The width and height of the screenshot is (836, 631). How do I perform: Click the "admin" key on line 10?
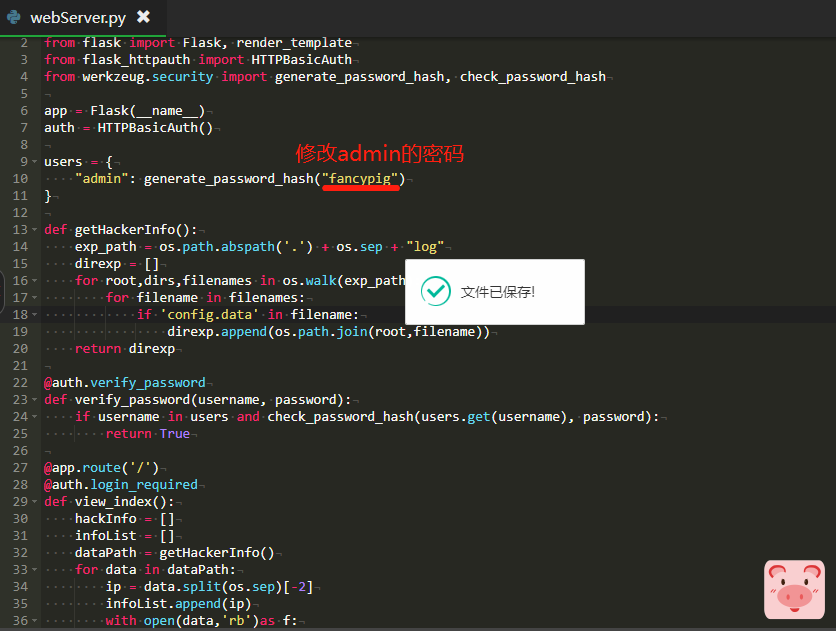[x=102, y=179]
